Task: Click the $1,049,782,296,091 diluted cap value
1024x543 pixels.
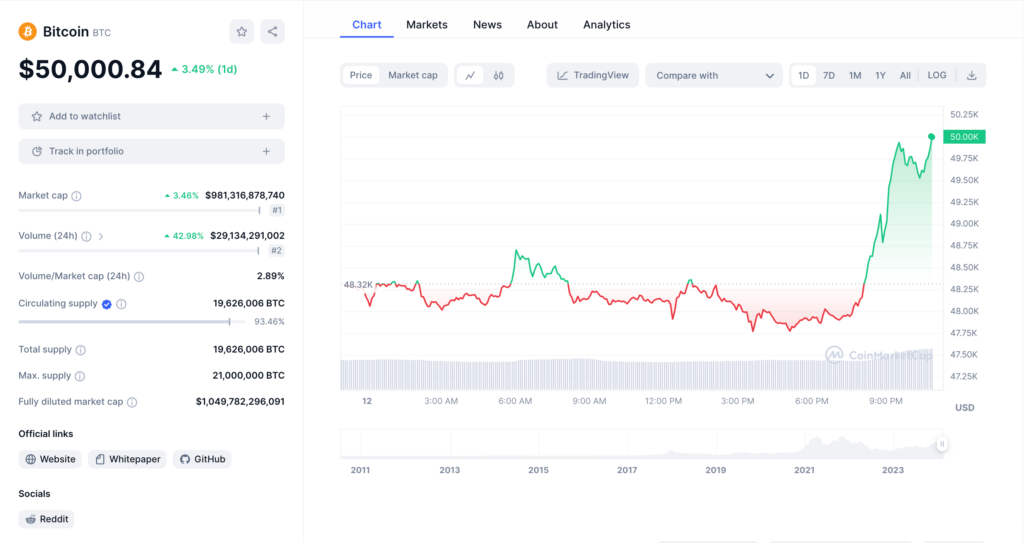Action: pos(240,402)
